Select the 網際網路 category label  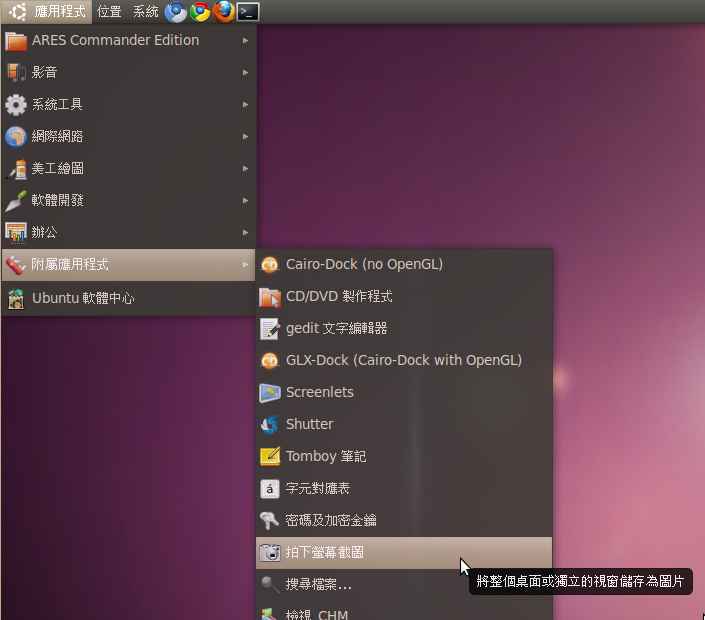pos(57,137)
